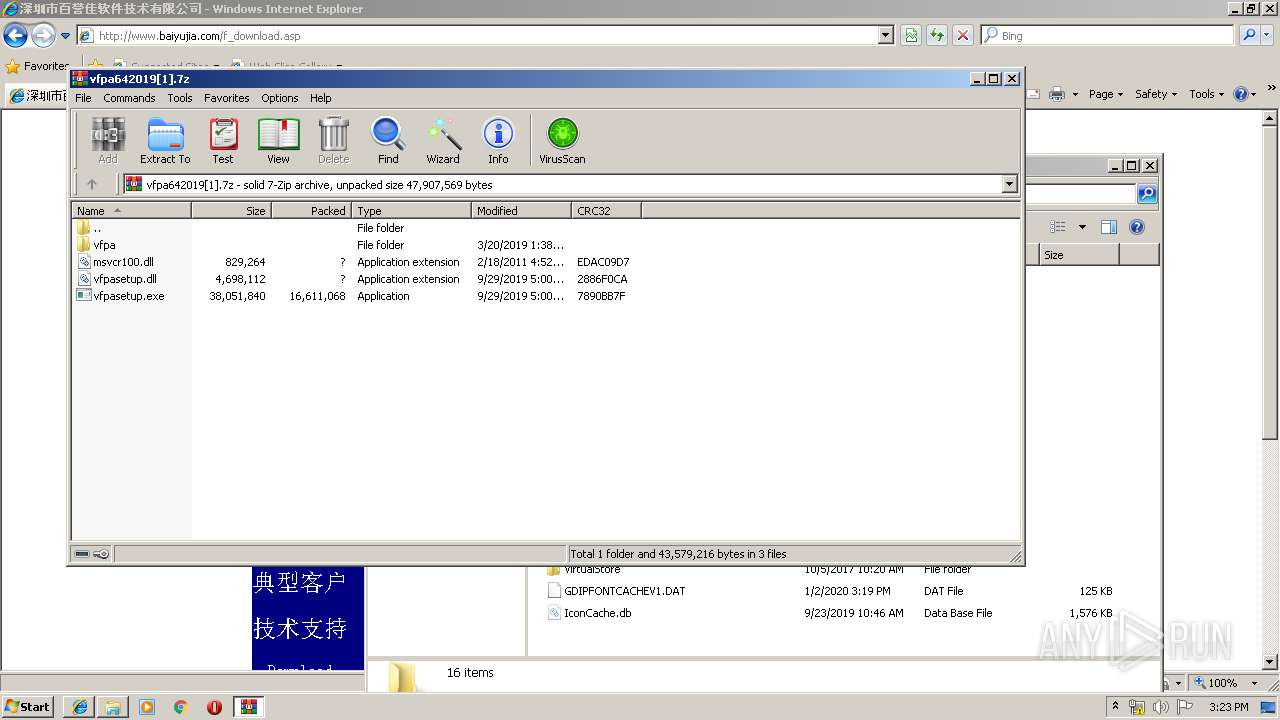Expand the archive path dropdown
Viewport: 1280px width, 720px height.
tap(1009, 184)
